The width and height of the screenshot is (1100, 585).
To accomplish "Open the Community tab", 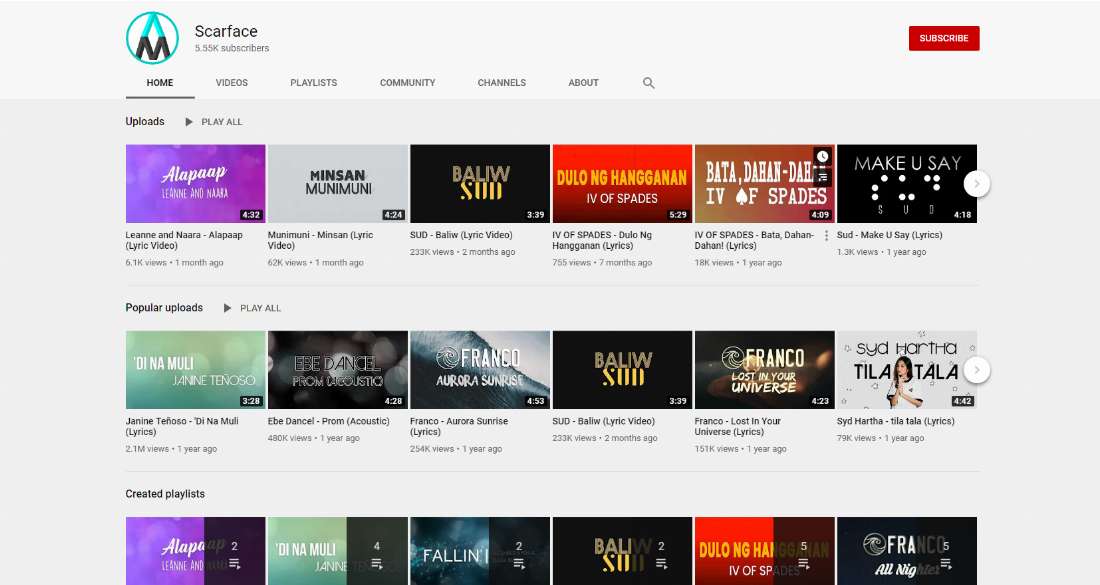I will 408,83.
